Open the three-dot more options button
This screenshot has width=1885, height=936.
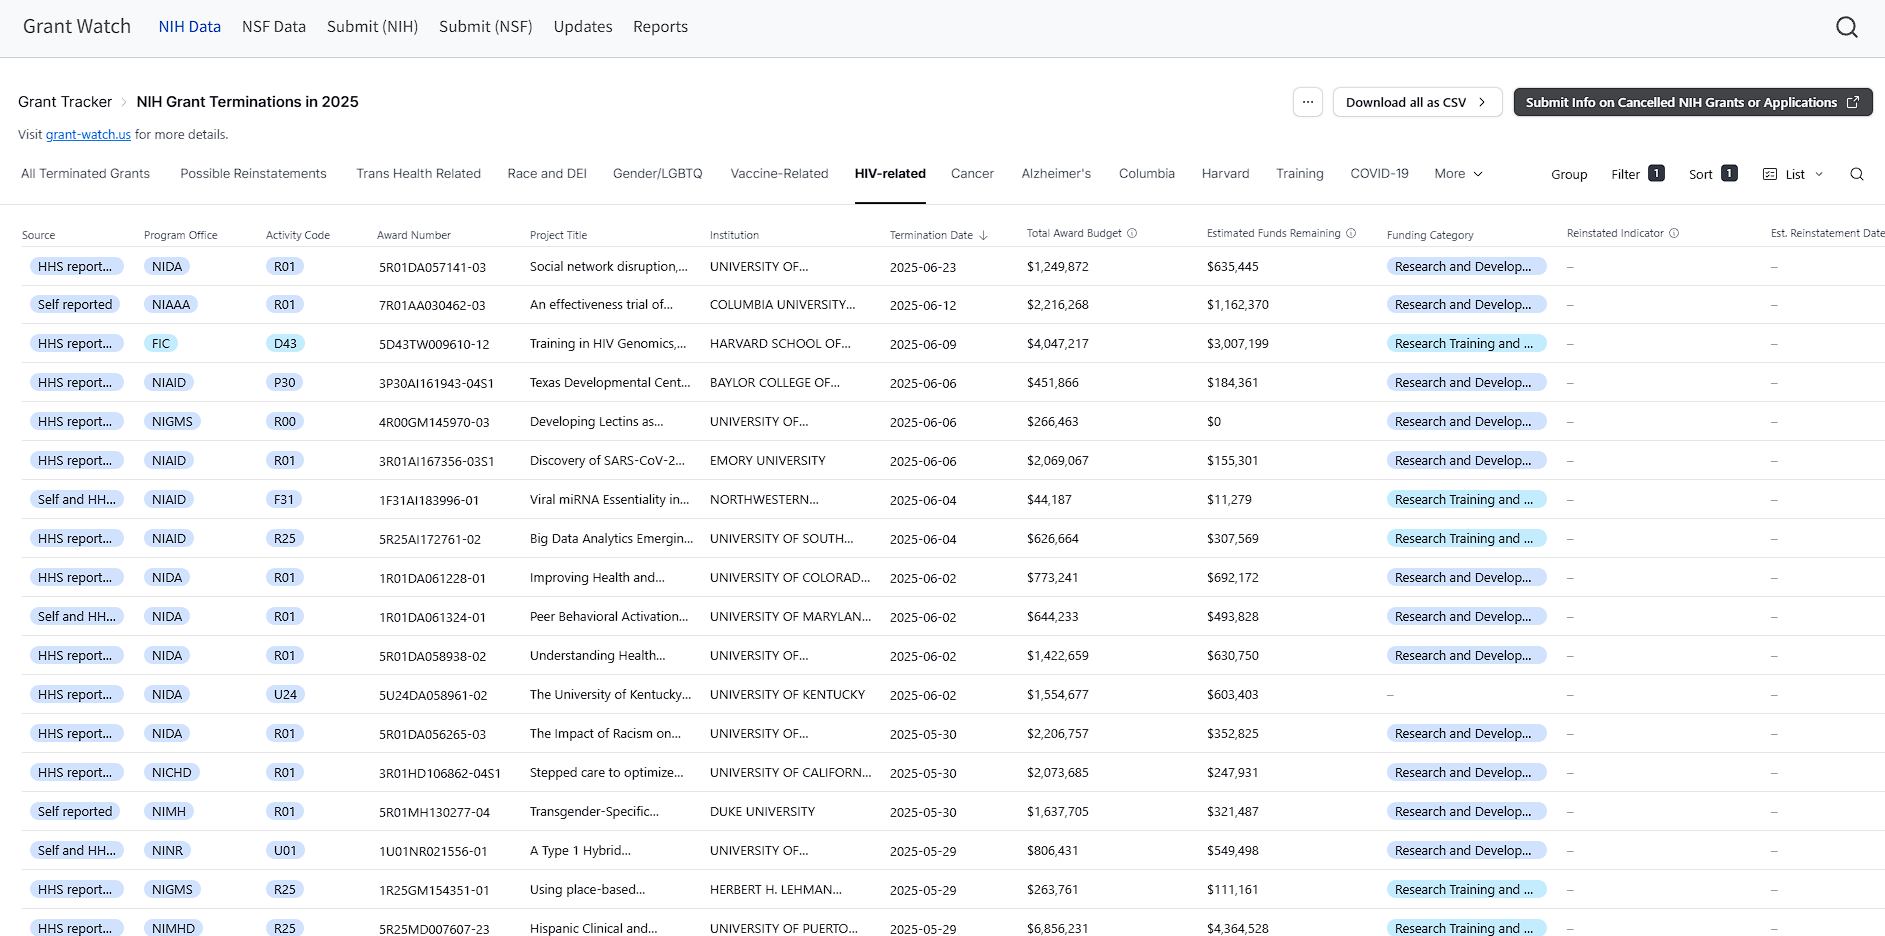point(1307,102)
